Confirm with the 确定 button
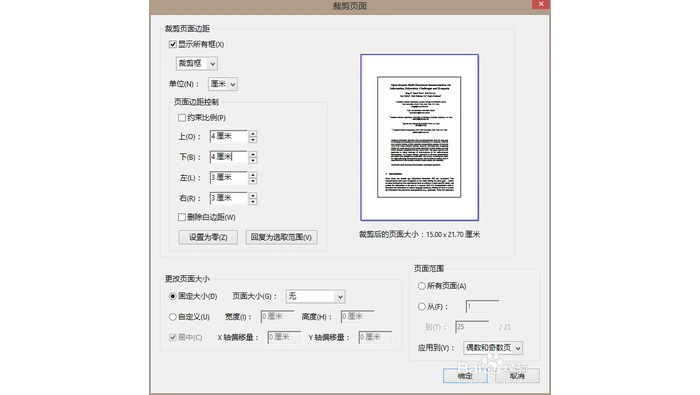This screenshot has height=395, width=700. tap(465, 376)
